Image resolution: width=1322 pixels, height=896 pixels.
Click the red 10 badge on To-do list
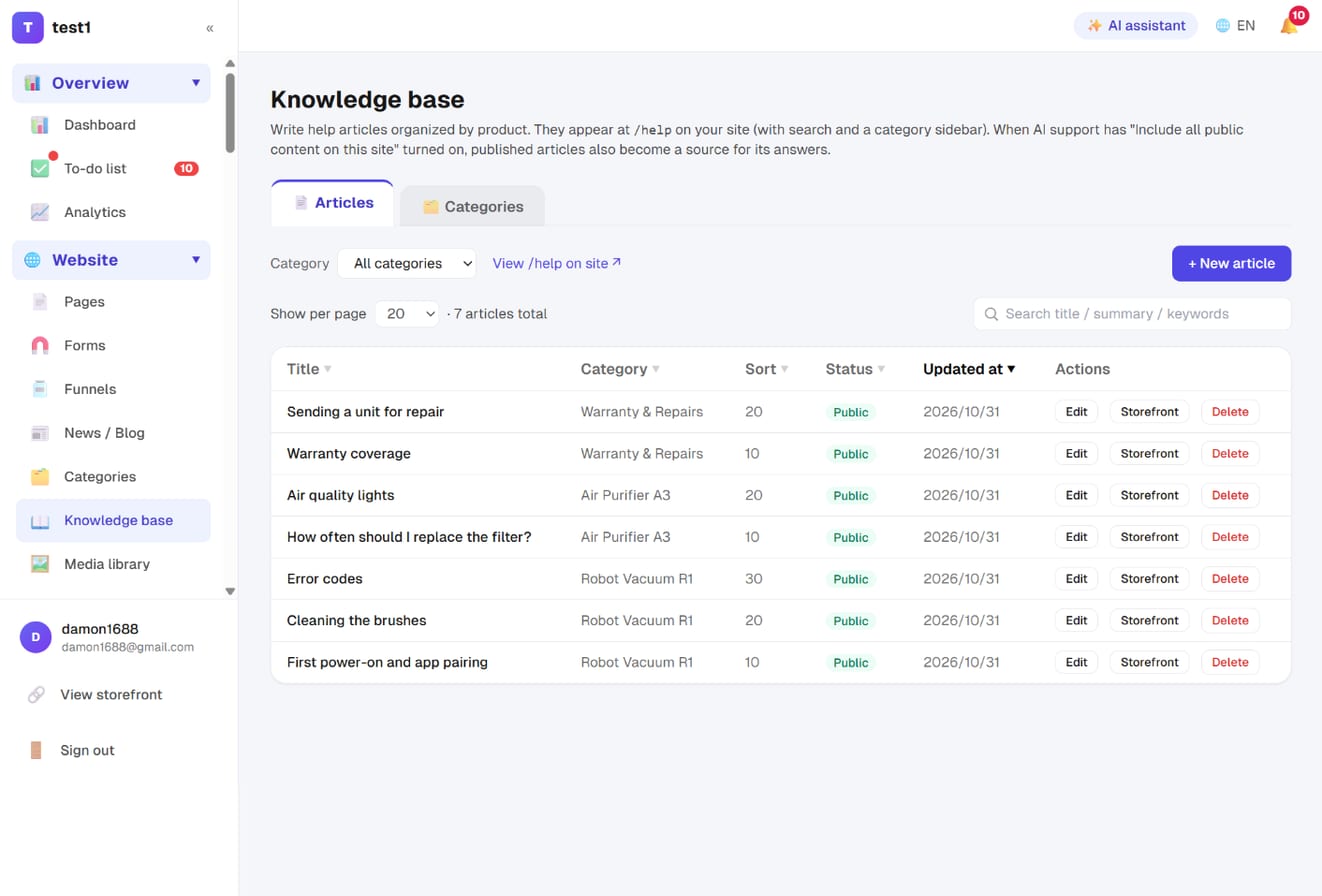tap(186, 169)
